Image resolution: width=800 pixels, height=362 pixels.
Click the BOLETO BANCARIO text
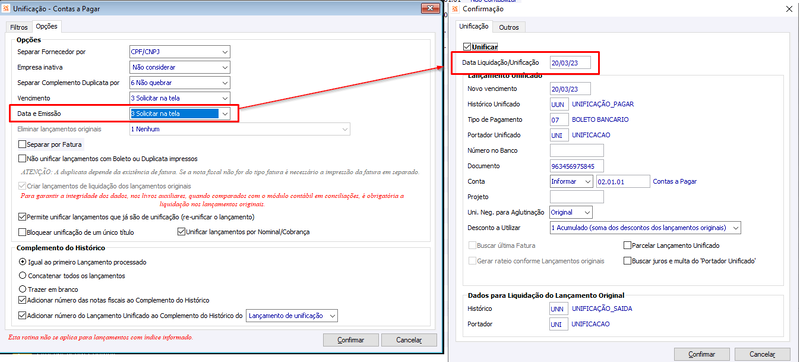pos(601,120)
